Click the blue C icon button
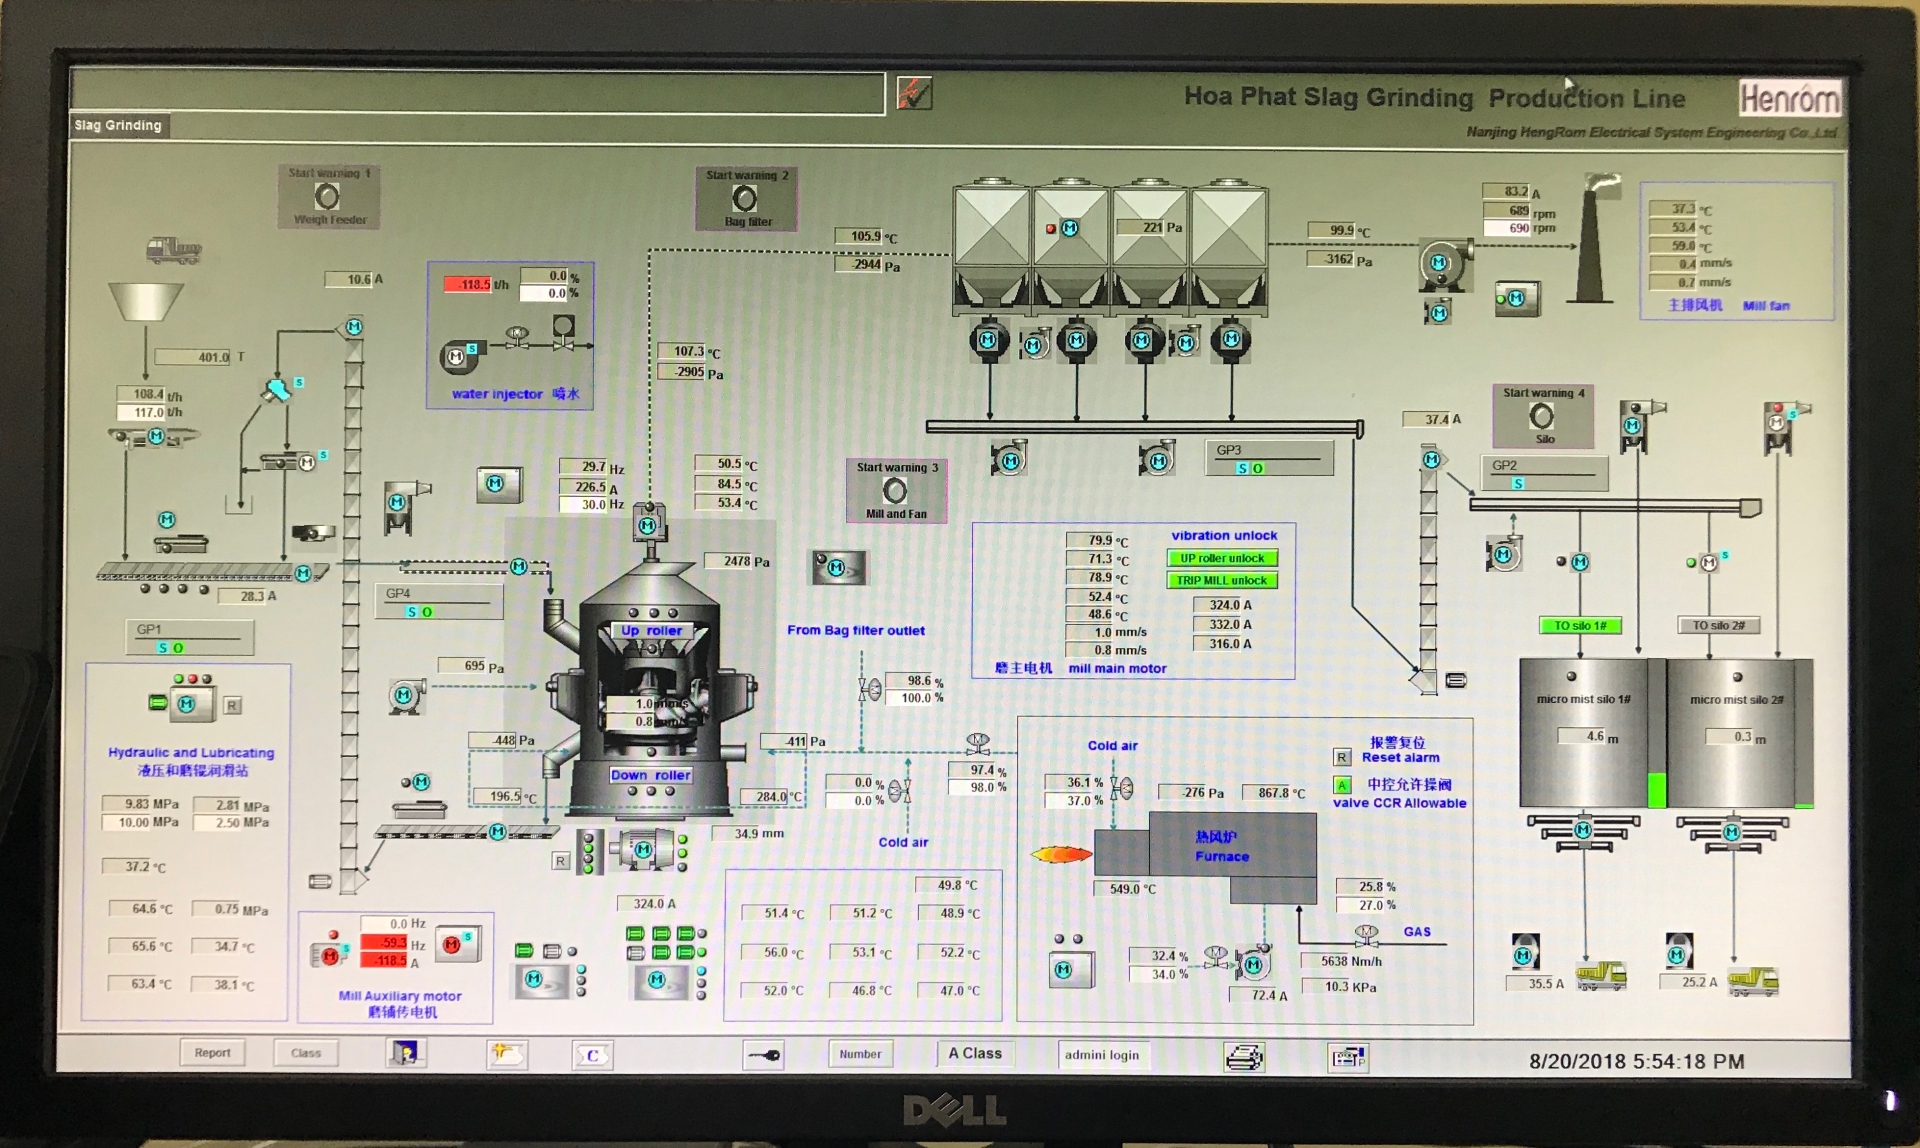 coord(592,1055)
